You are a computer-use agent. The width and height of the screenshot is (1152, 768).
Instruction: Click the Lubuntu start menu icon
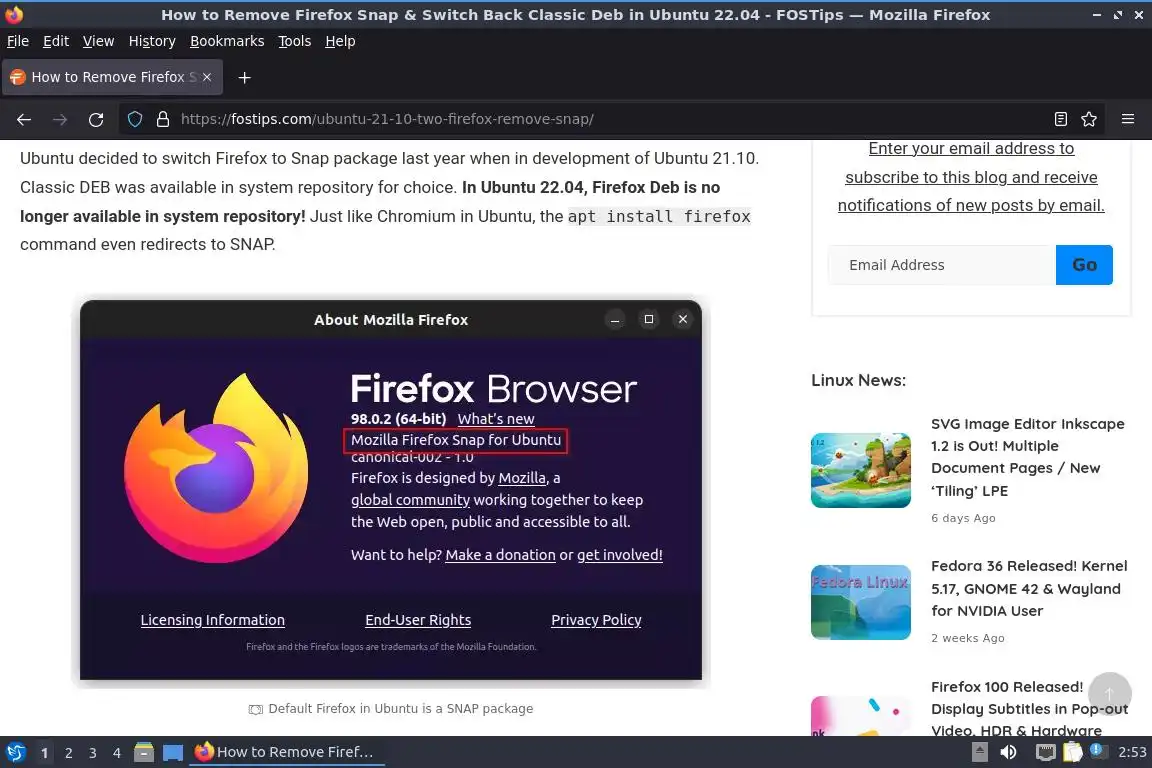tap(15, 752)
